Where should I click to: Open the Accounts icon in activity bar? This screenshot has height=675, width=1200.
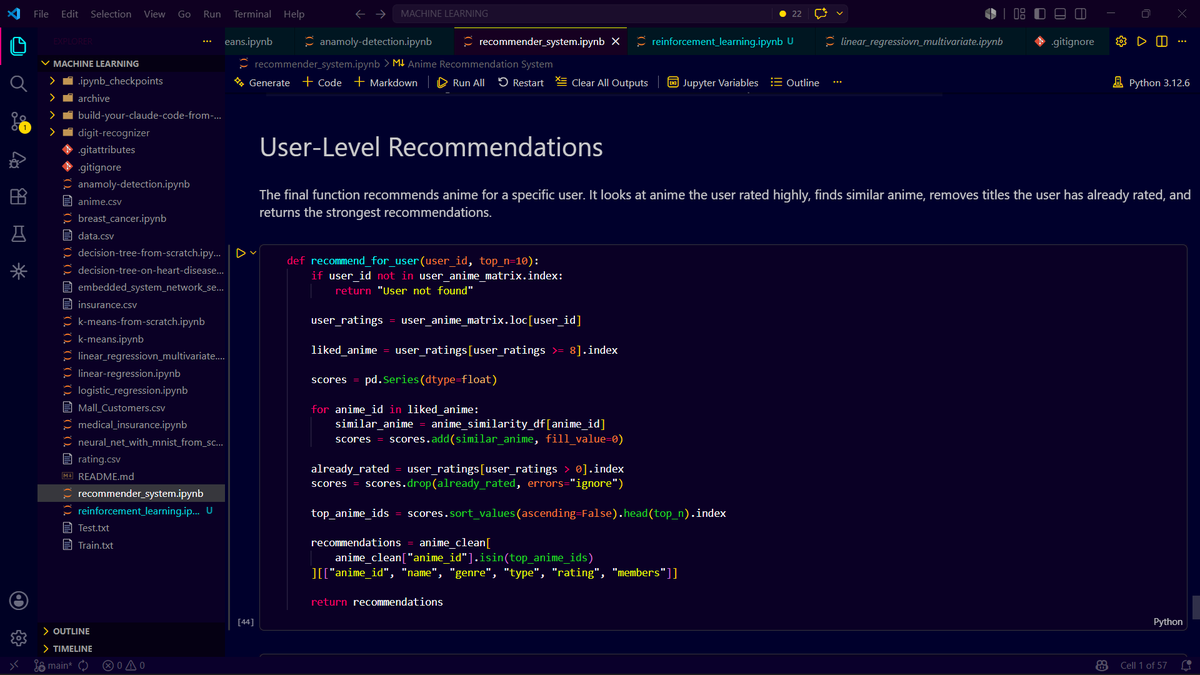tap(18, 600)
